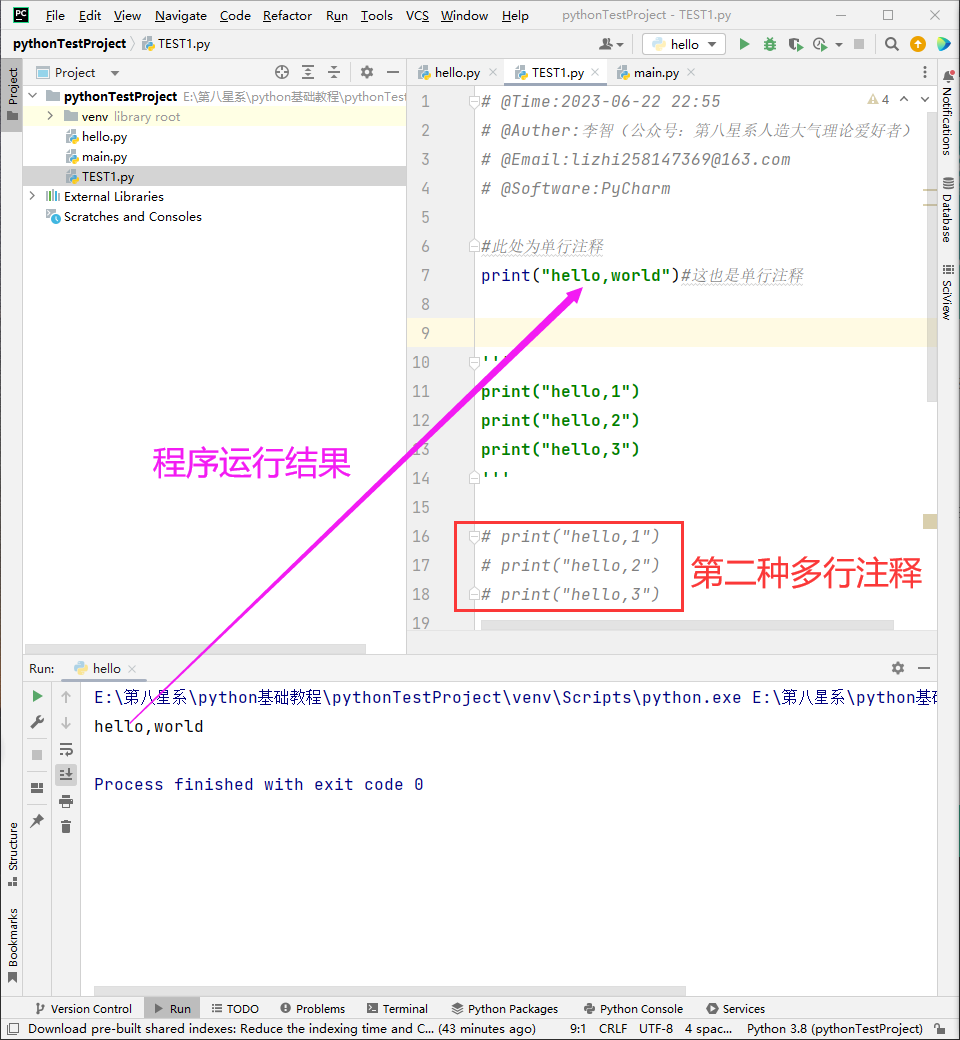Expand all in Project panel

coord(308,72)
